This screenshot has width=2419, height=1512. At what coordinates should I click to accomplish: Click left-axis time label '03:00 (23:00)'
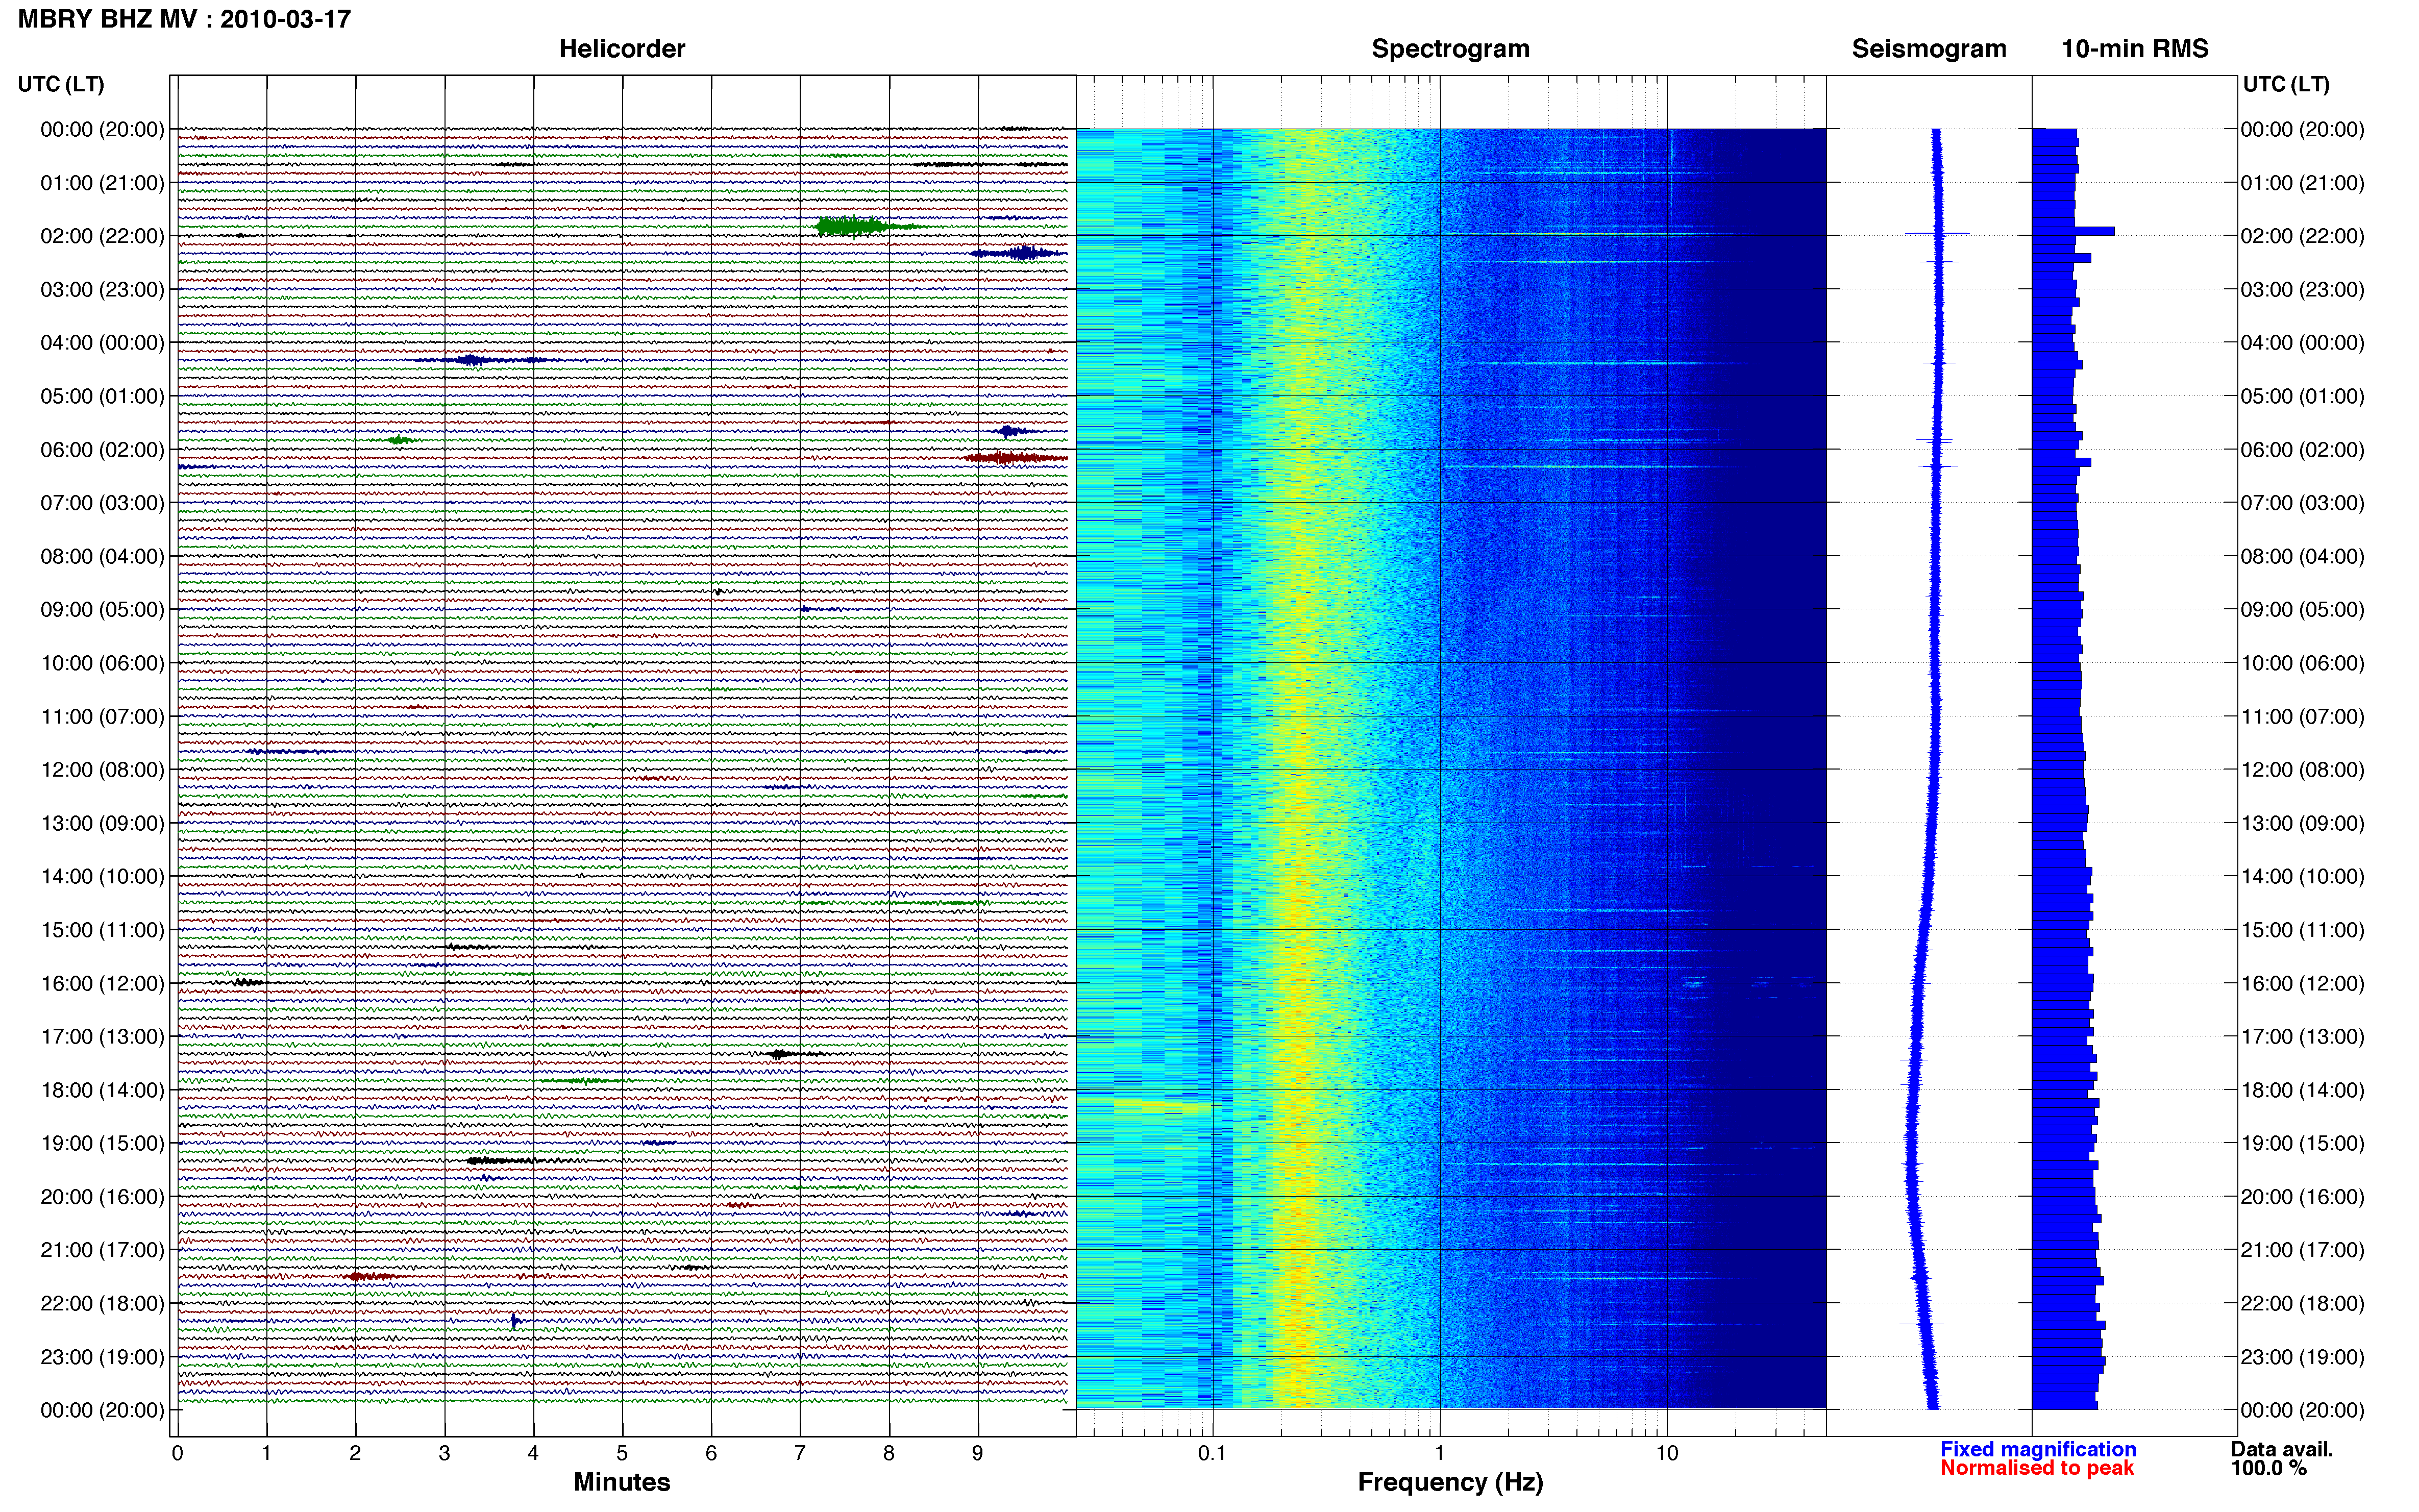102,290
